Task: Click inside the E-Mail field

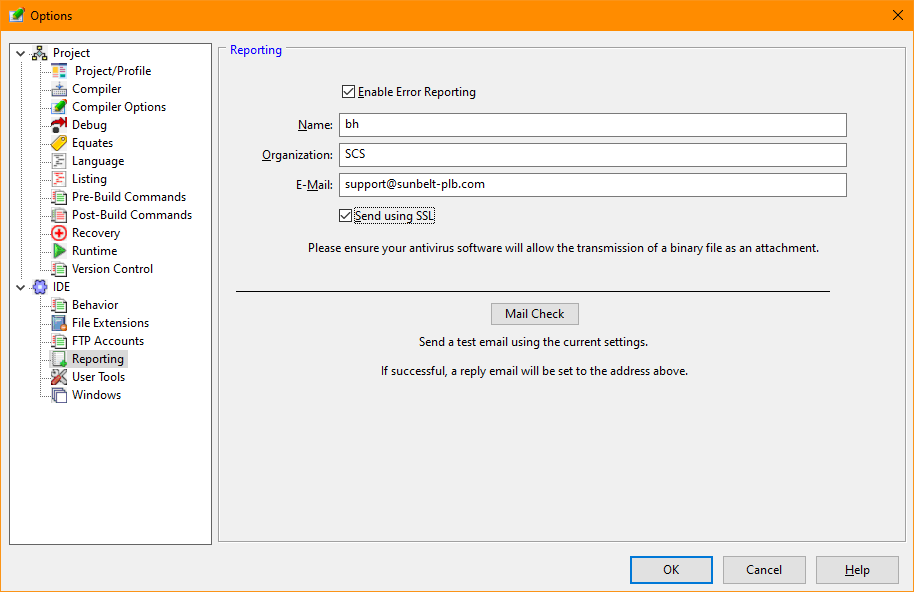Action: point(592,184)
